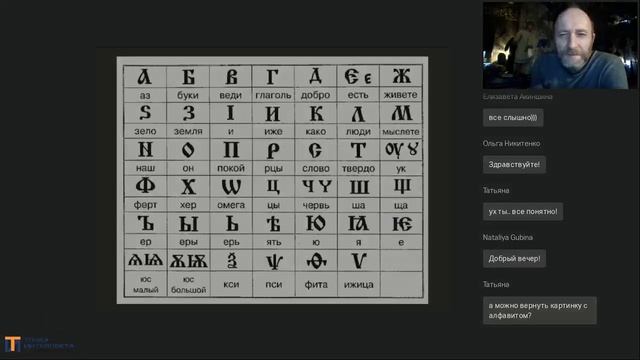Click the letter label 'ферт'
The image size is (640, 360).
pos(145,205)
